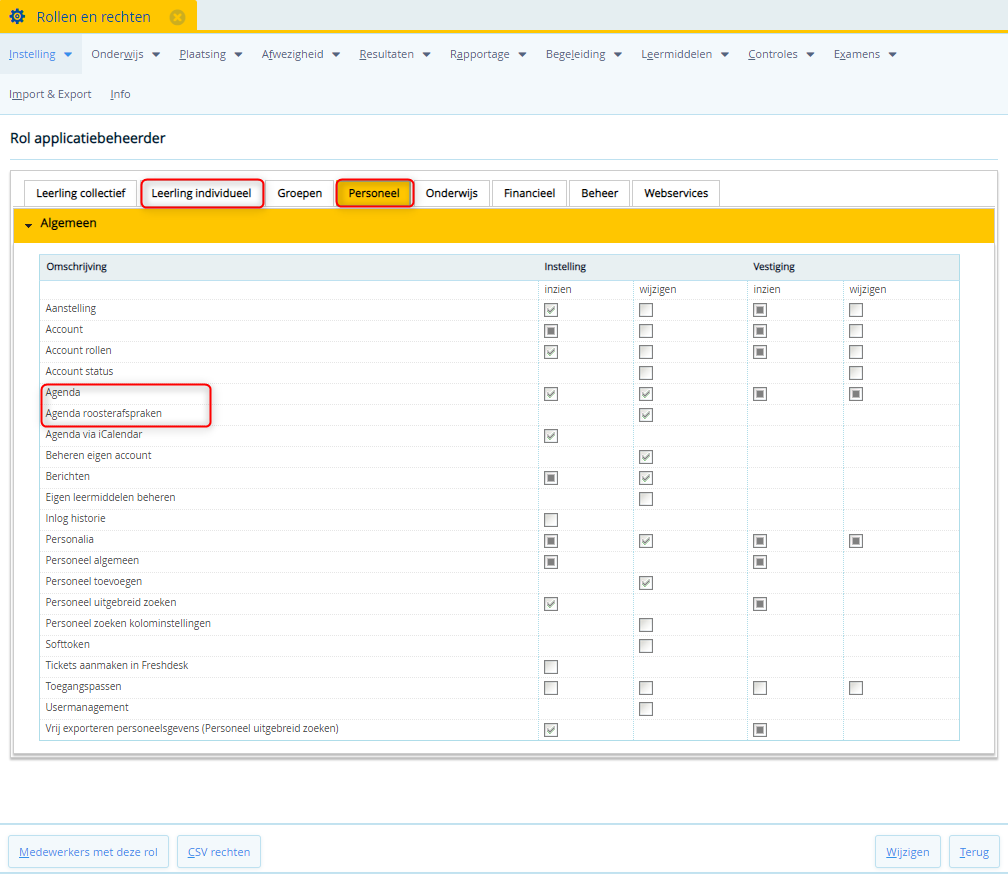Image resolution: width=1008 pixels, height=875 pixels.
Task: Click the Berichten row label
Action: click(68, 476)
